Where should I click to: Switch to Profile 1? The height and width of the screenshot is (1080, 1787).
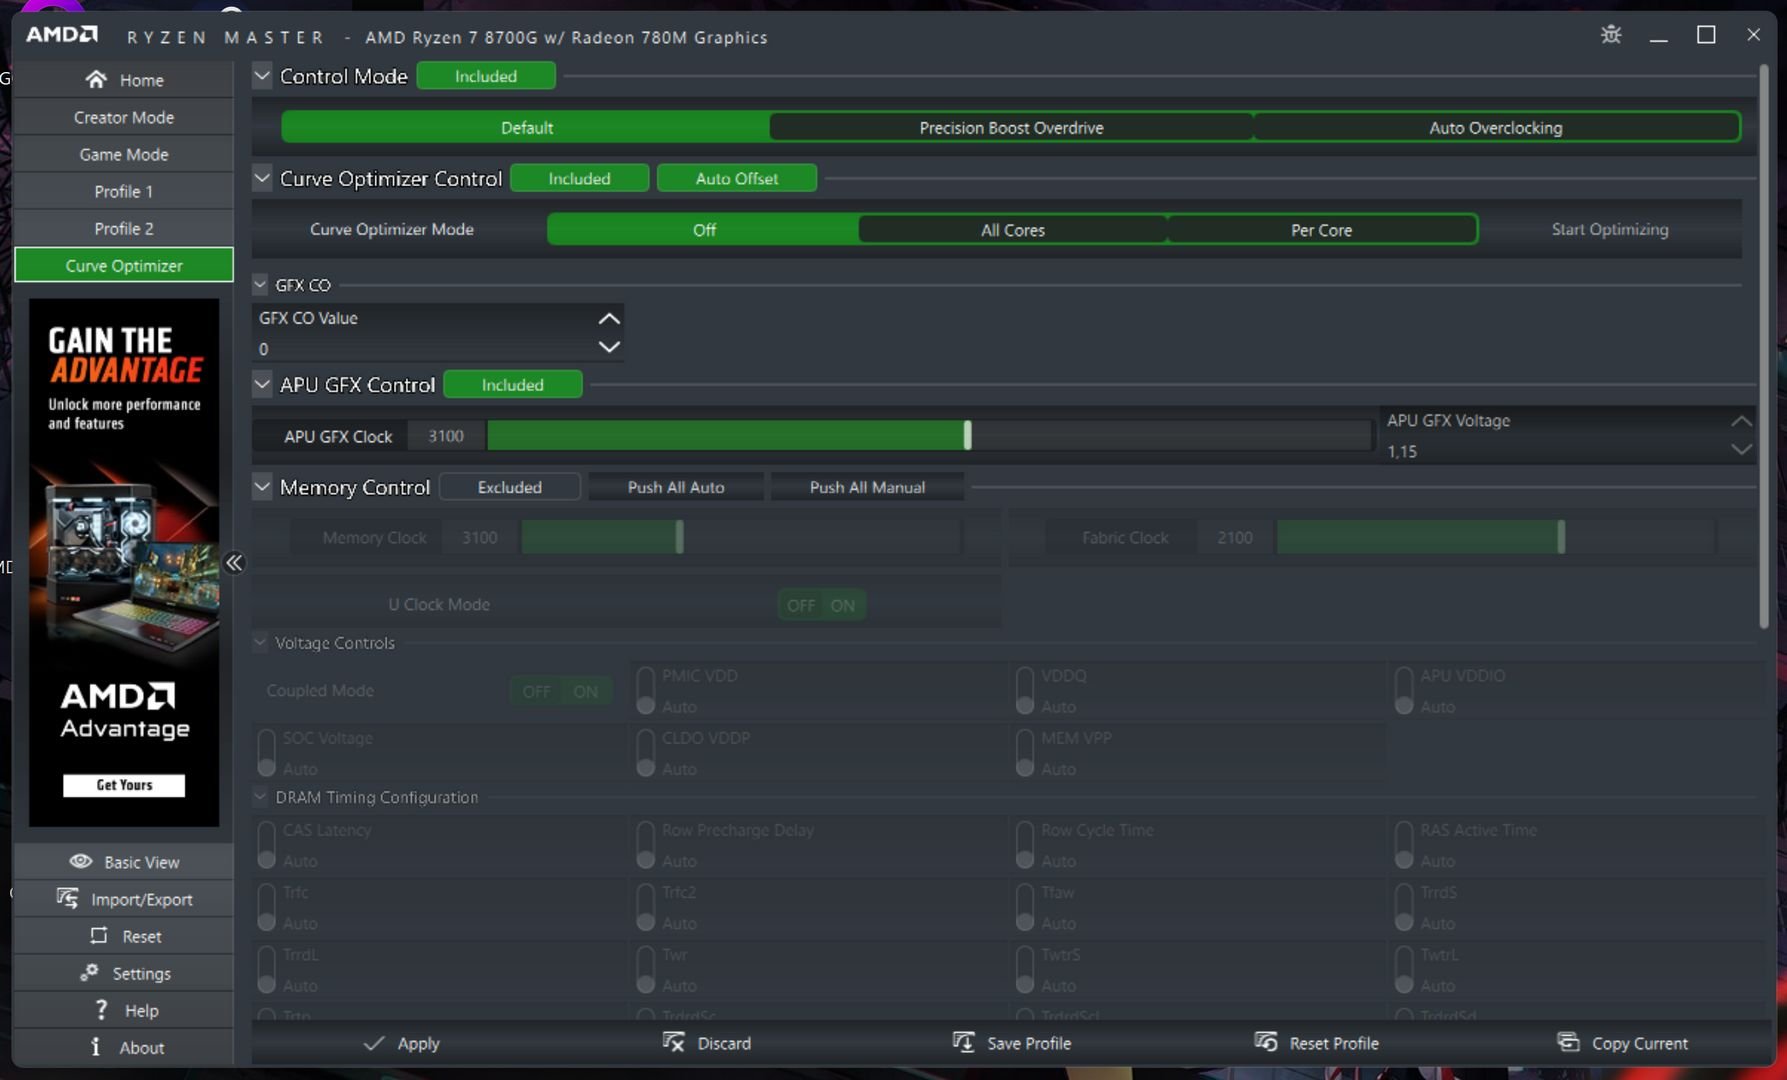point(124,191)
